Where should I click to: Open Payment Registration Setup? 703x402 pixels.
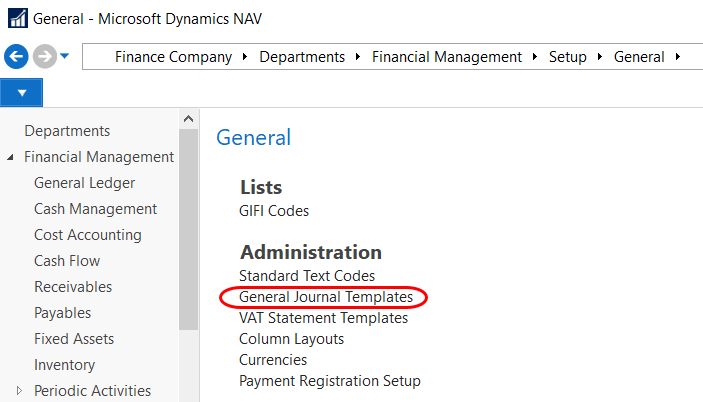tap(329, 381)
